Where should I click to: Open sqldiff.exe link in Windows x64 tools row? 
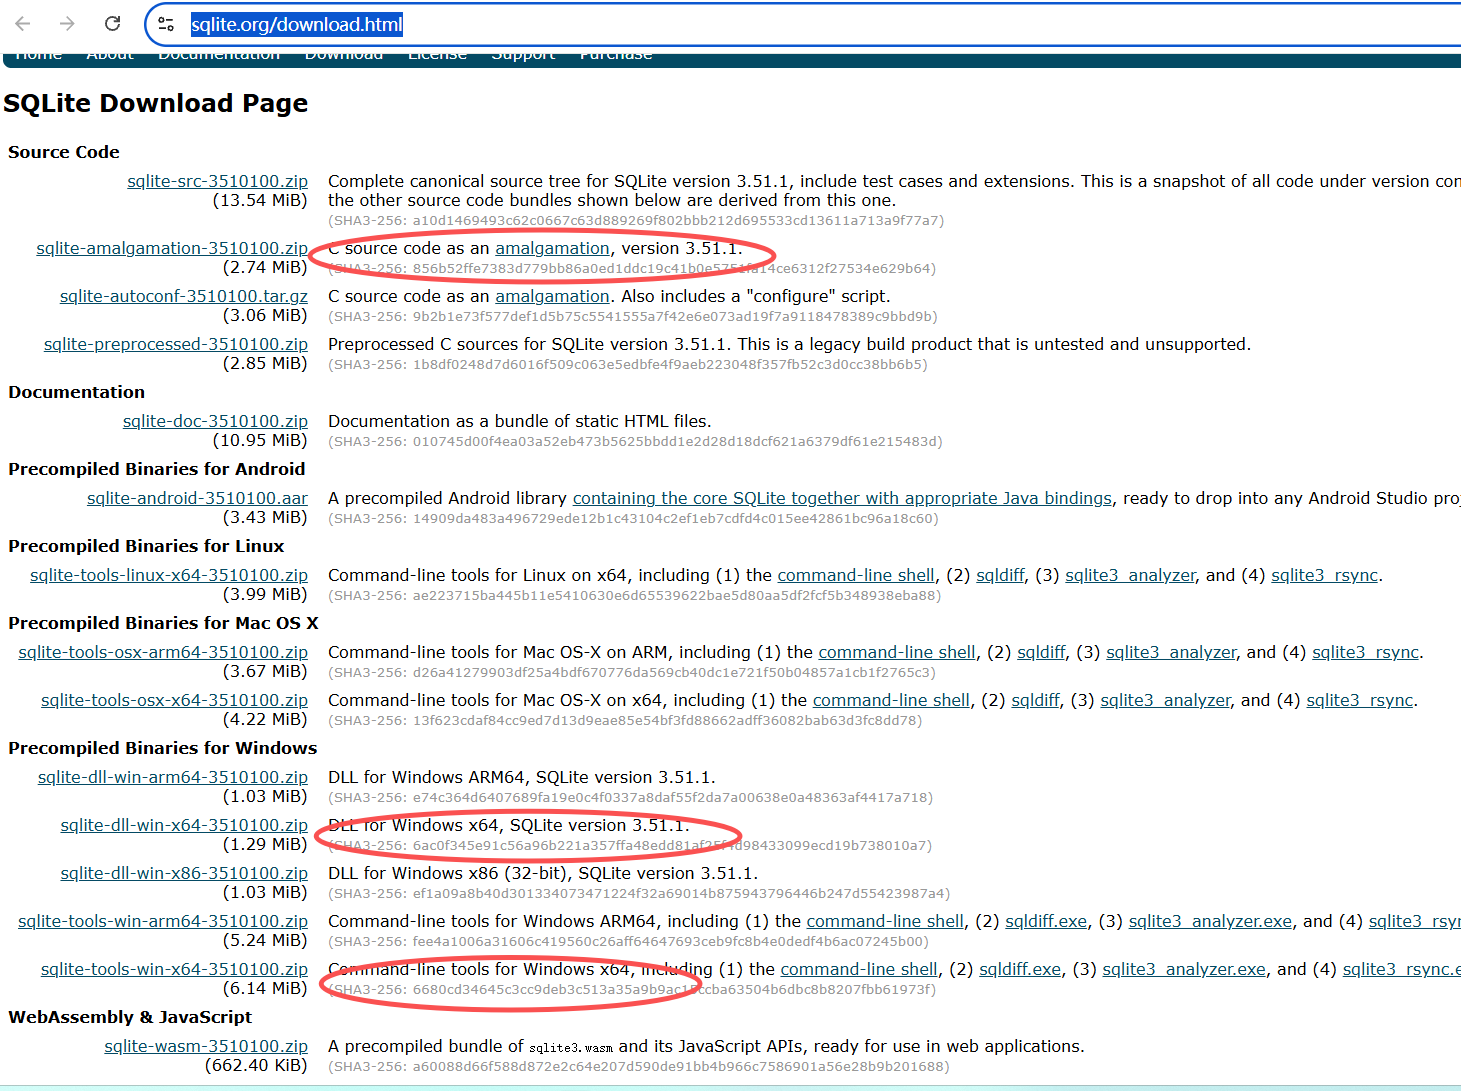[1020, 969]
